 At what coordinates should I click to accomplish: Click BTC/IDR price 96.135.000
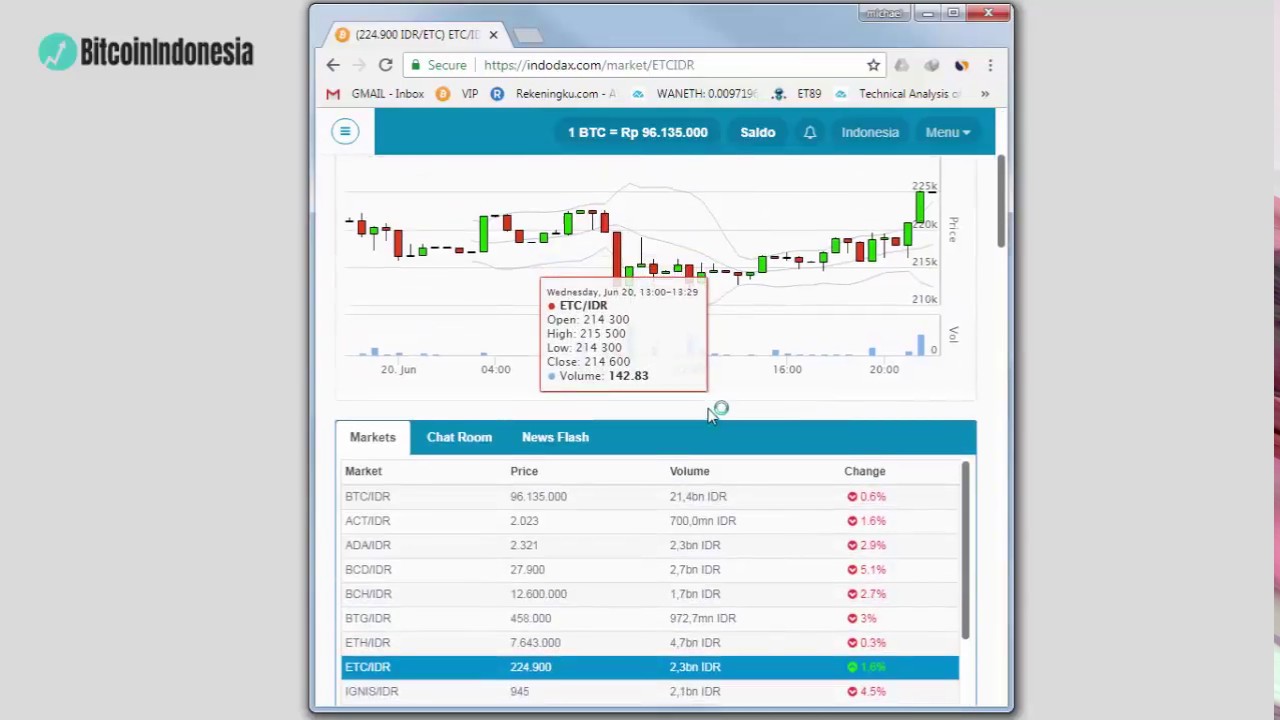point(538,496)
